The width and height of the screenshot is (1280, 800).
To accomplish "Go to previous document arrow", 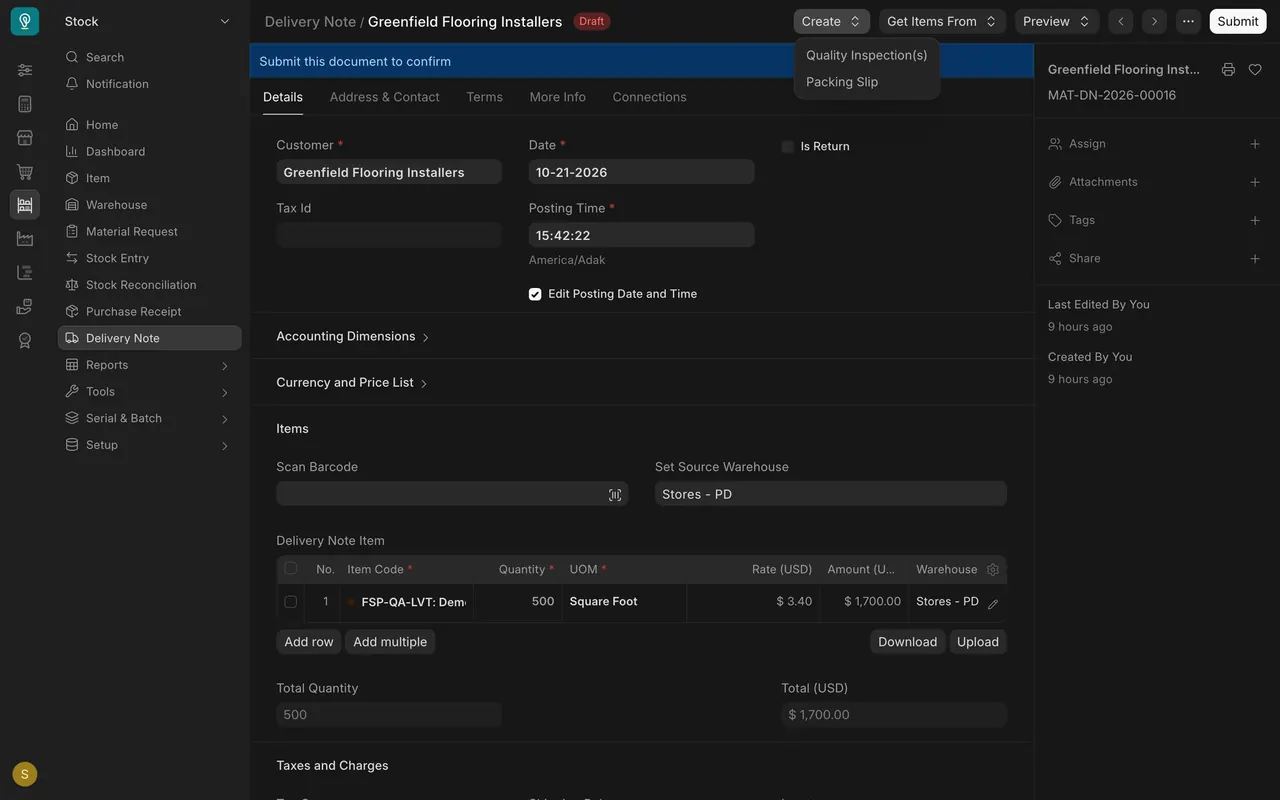I will [x=1121, y=21].
